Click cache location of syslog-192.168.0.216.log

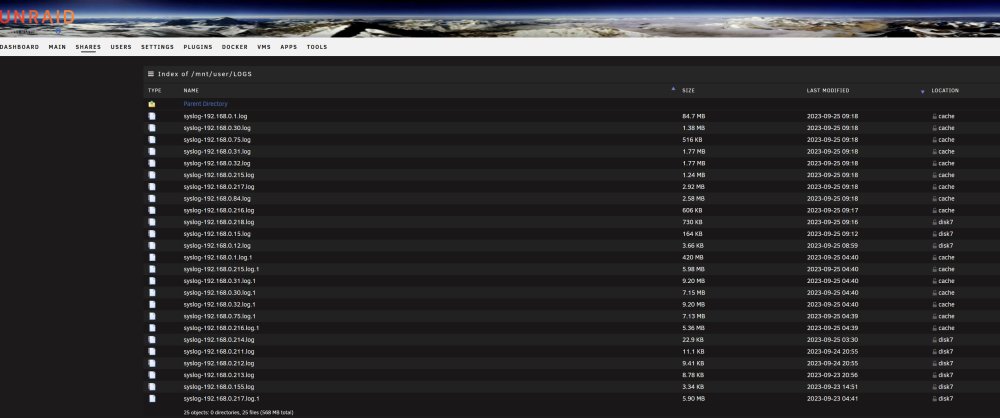(x=946, y=210)
